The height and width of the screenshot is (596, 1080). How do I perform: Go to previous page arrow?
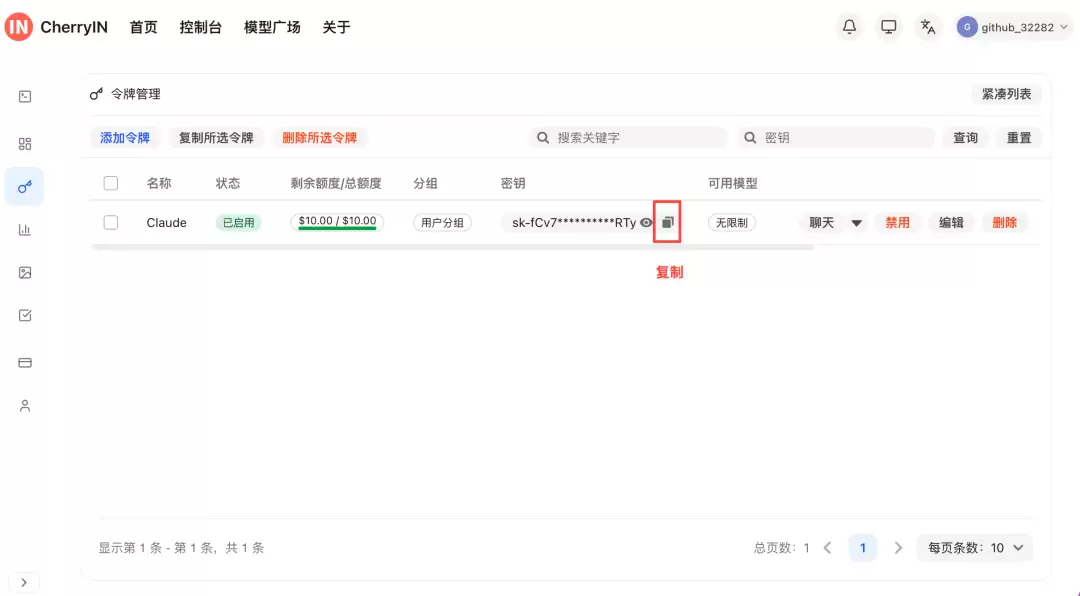pos(828,548)
